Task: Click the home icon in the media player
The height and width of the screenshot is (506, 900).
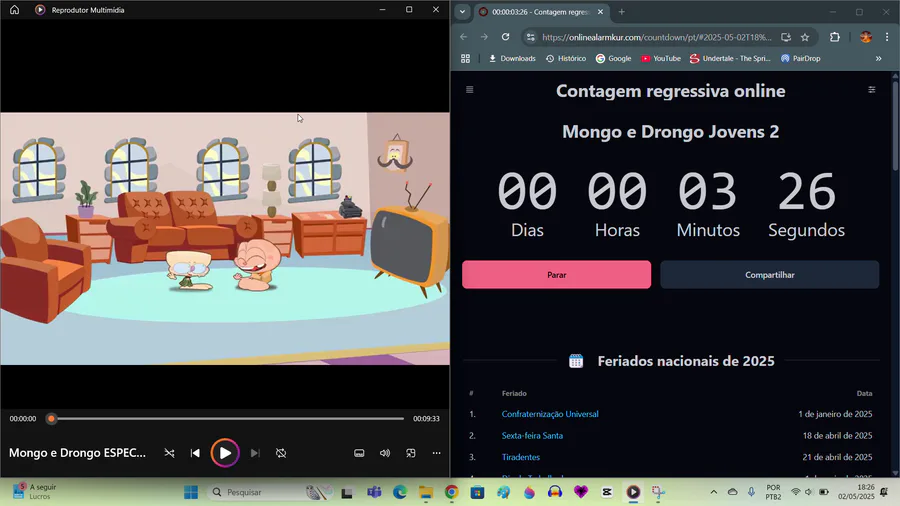Action: coord(14,10)
